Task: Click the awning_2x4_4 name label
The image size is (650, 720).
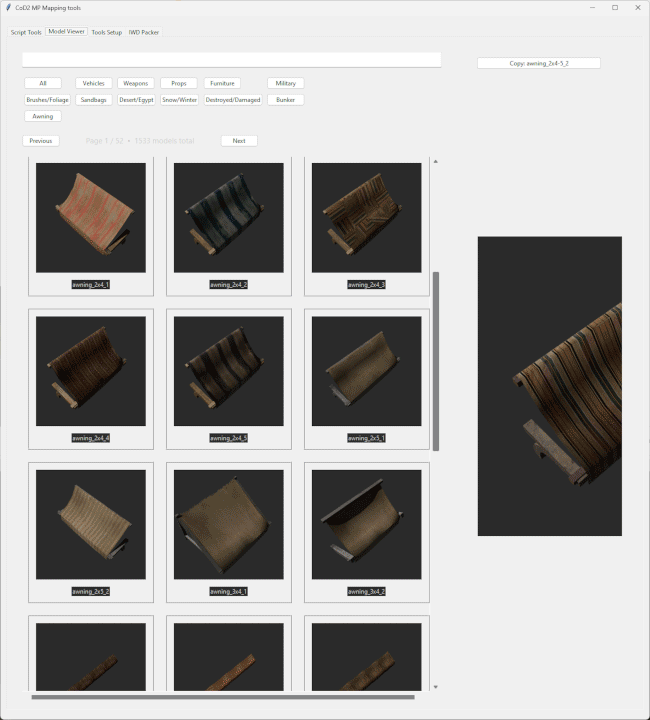Action: pyautogui.click(x=91, y=438)
